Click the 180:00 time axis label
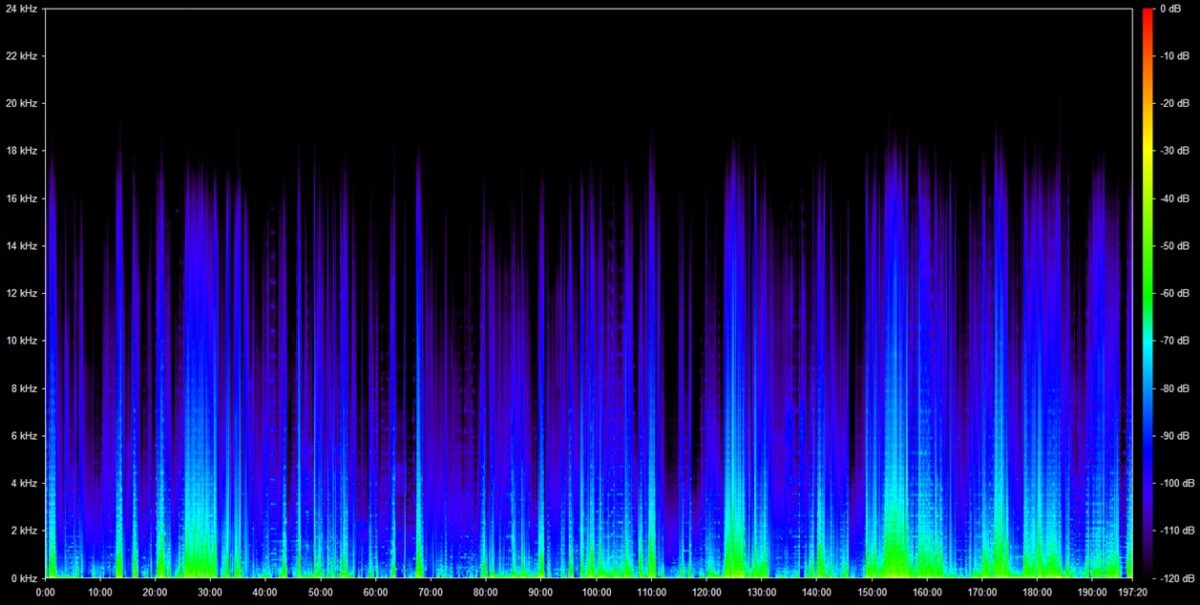The width and height of the screenshot is (1200, 605). pyautogui.click(x=1036, y=592)
